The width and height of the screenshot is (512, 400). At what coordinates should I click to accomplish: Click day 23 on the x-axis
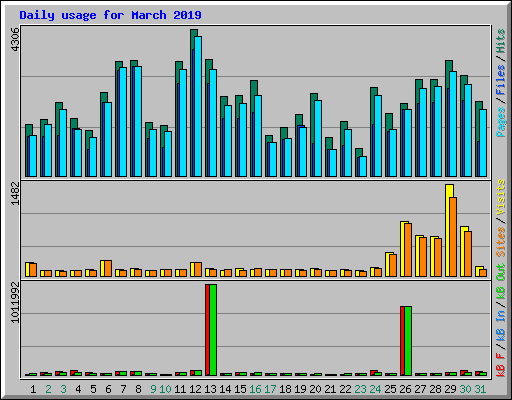point(360,389)
